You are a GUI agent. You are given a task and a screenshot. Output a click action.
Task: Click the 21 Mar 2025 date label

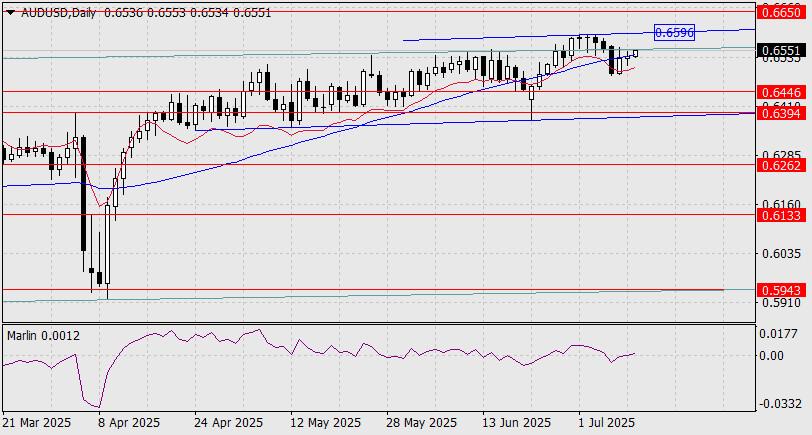click(x=37, y=423)
